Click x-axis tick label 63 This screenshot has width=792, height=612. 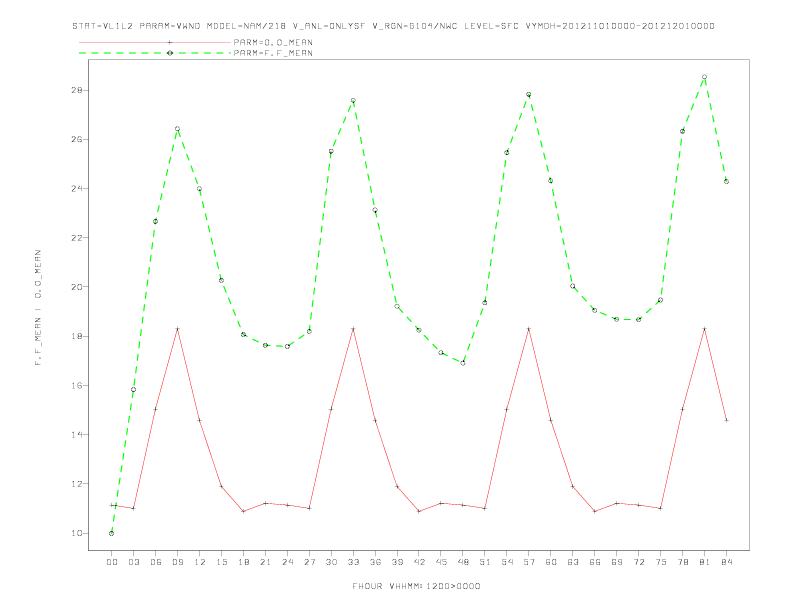click(x=573, y=562)
